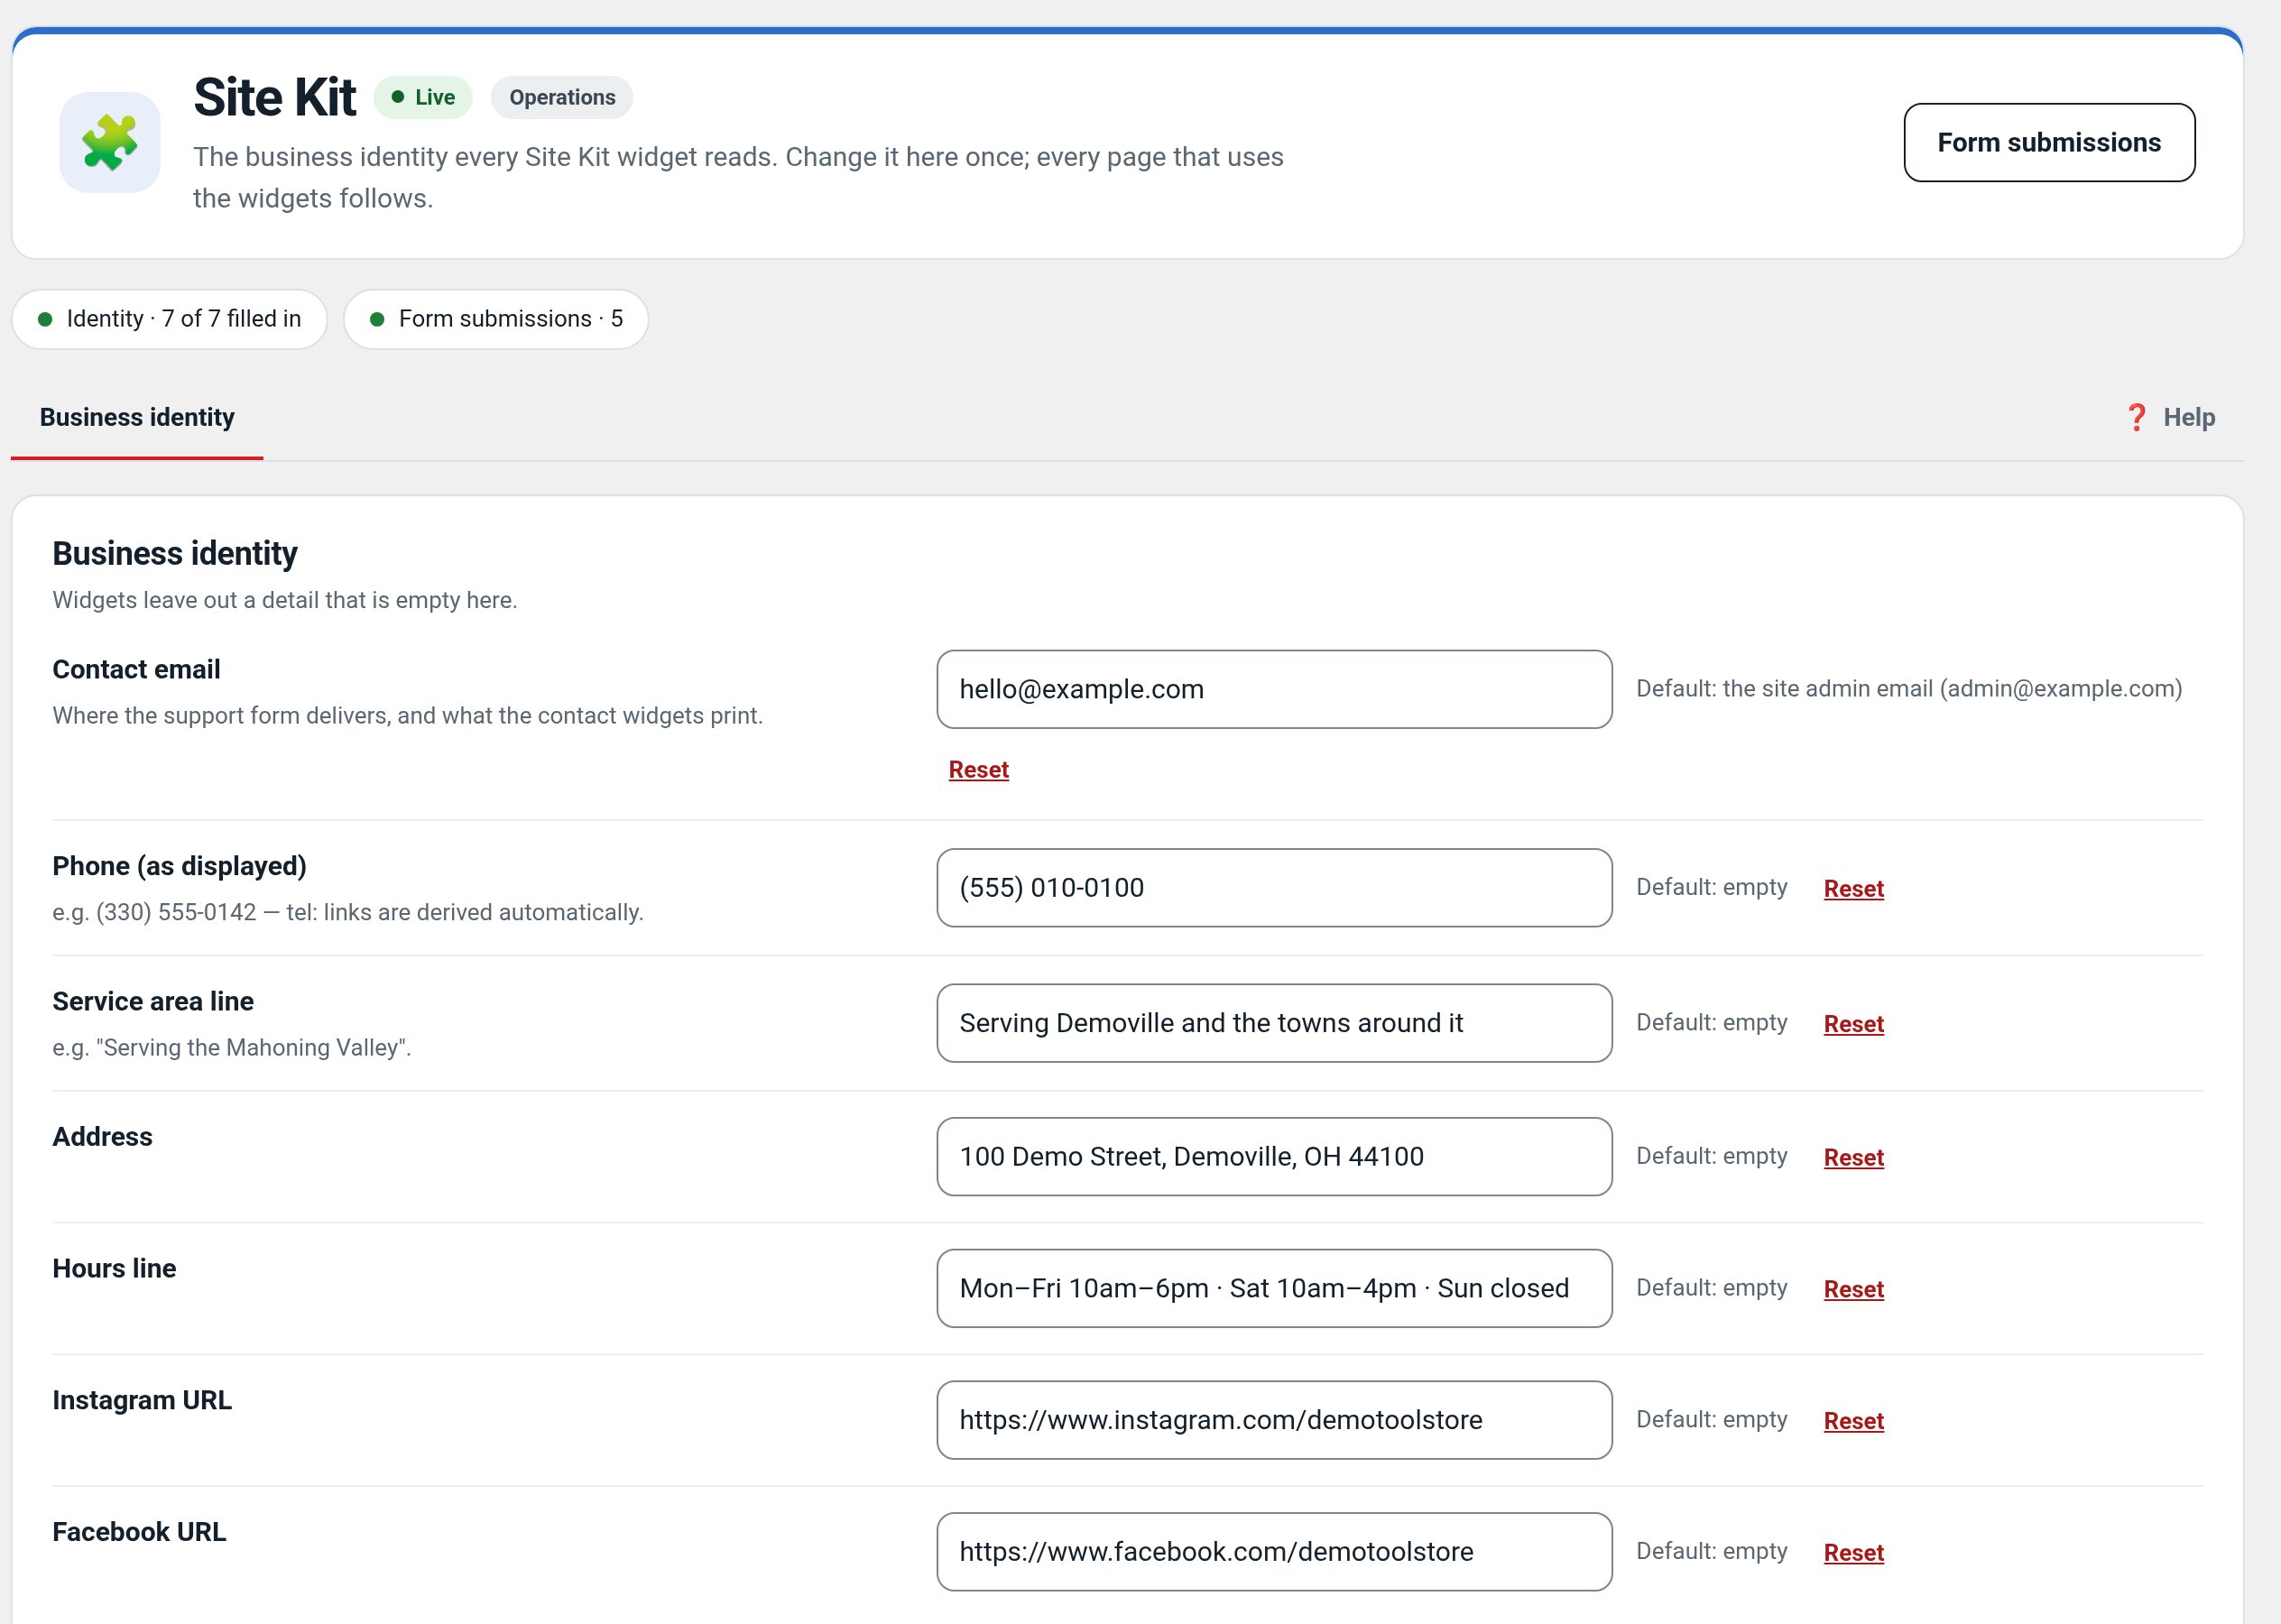Click the 'Widgets leave out a detail' text

click(x=285, y=600)
